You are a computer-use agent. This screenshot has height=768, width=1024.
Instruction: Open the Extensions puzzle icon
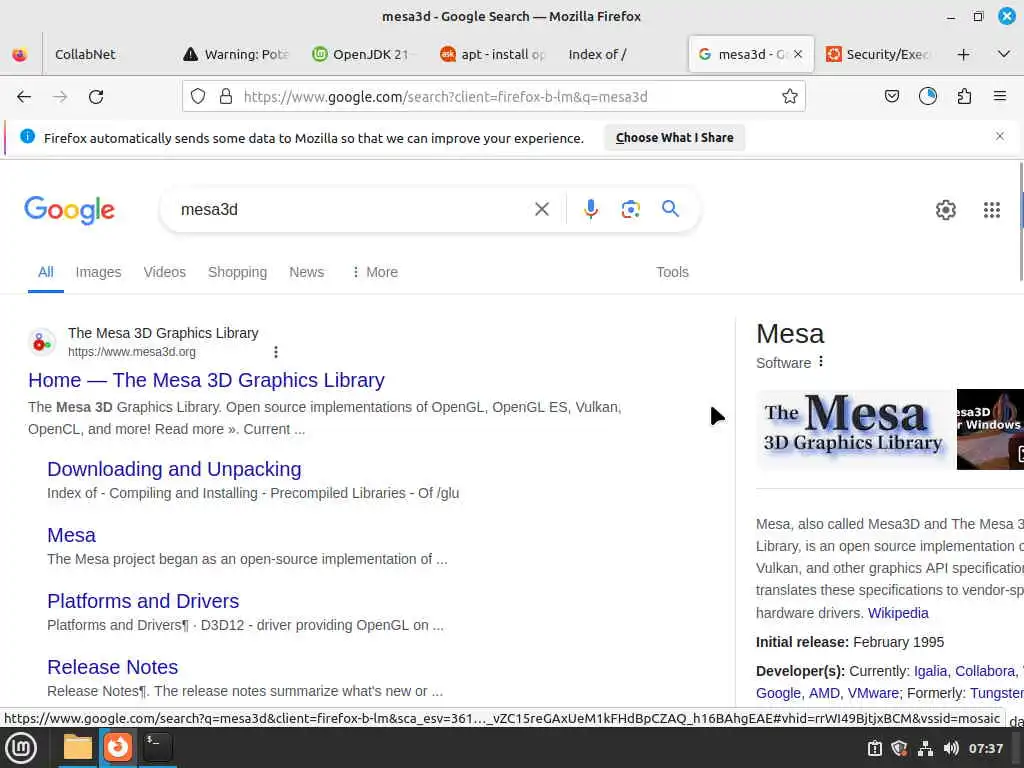964,97
